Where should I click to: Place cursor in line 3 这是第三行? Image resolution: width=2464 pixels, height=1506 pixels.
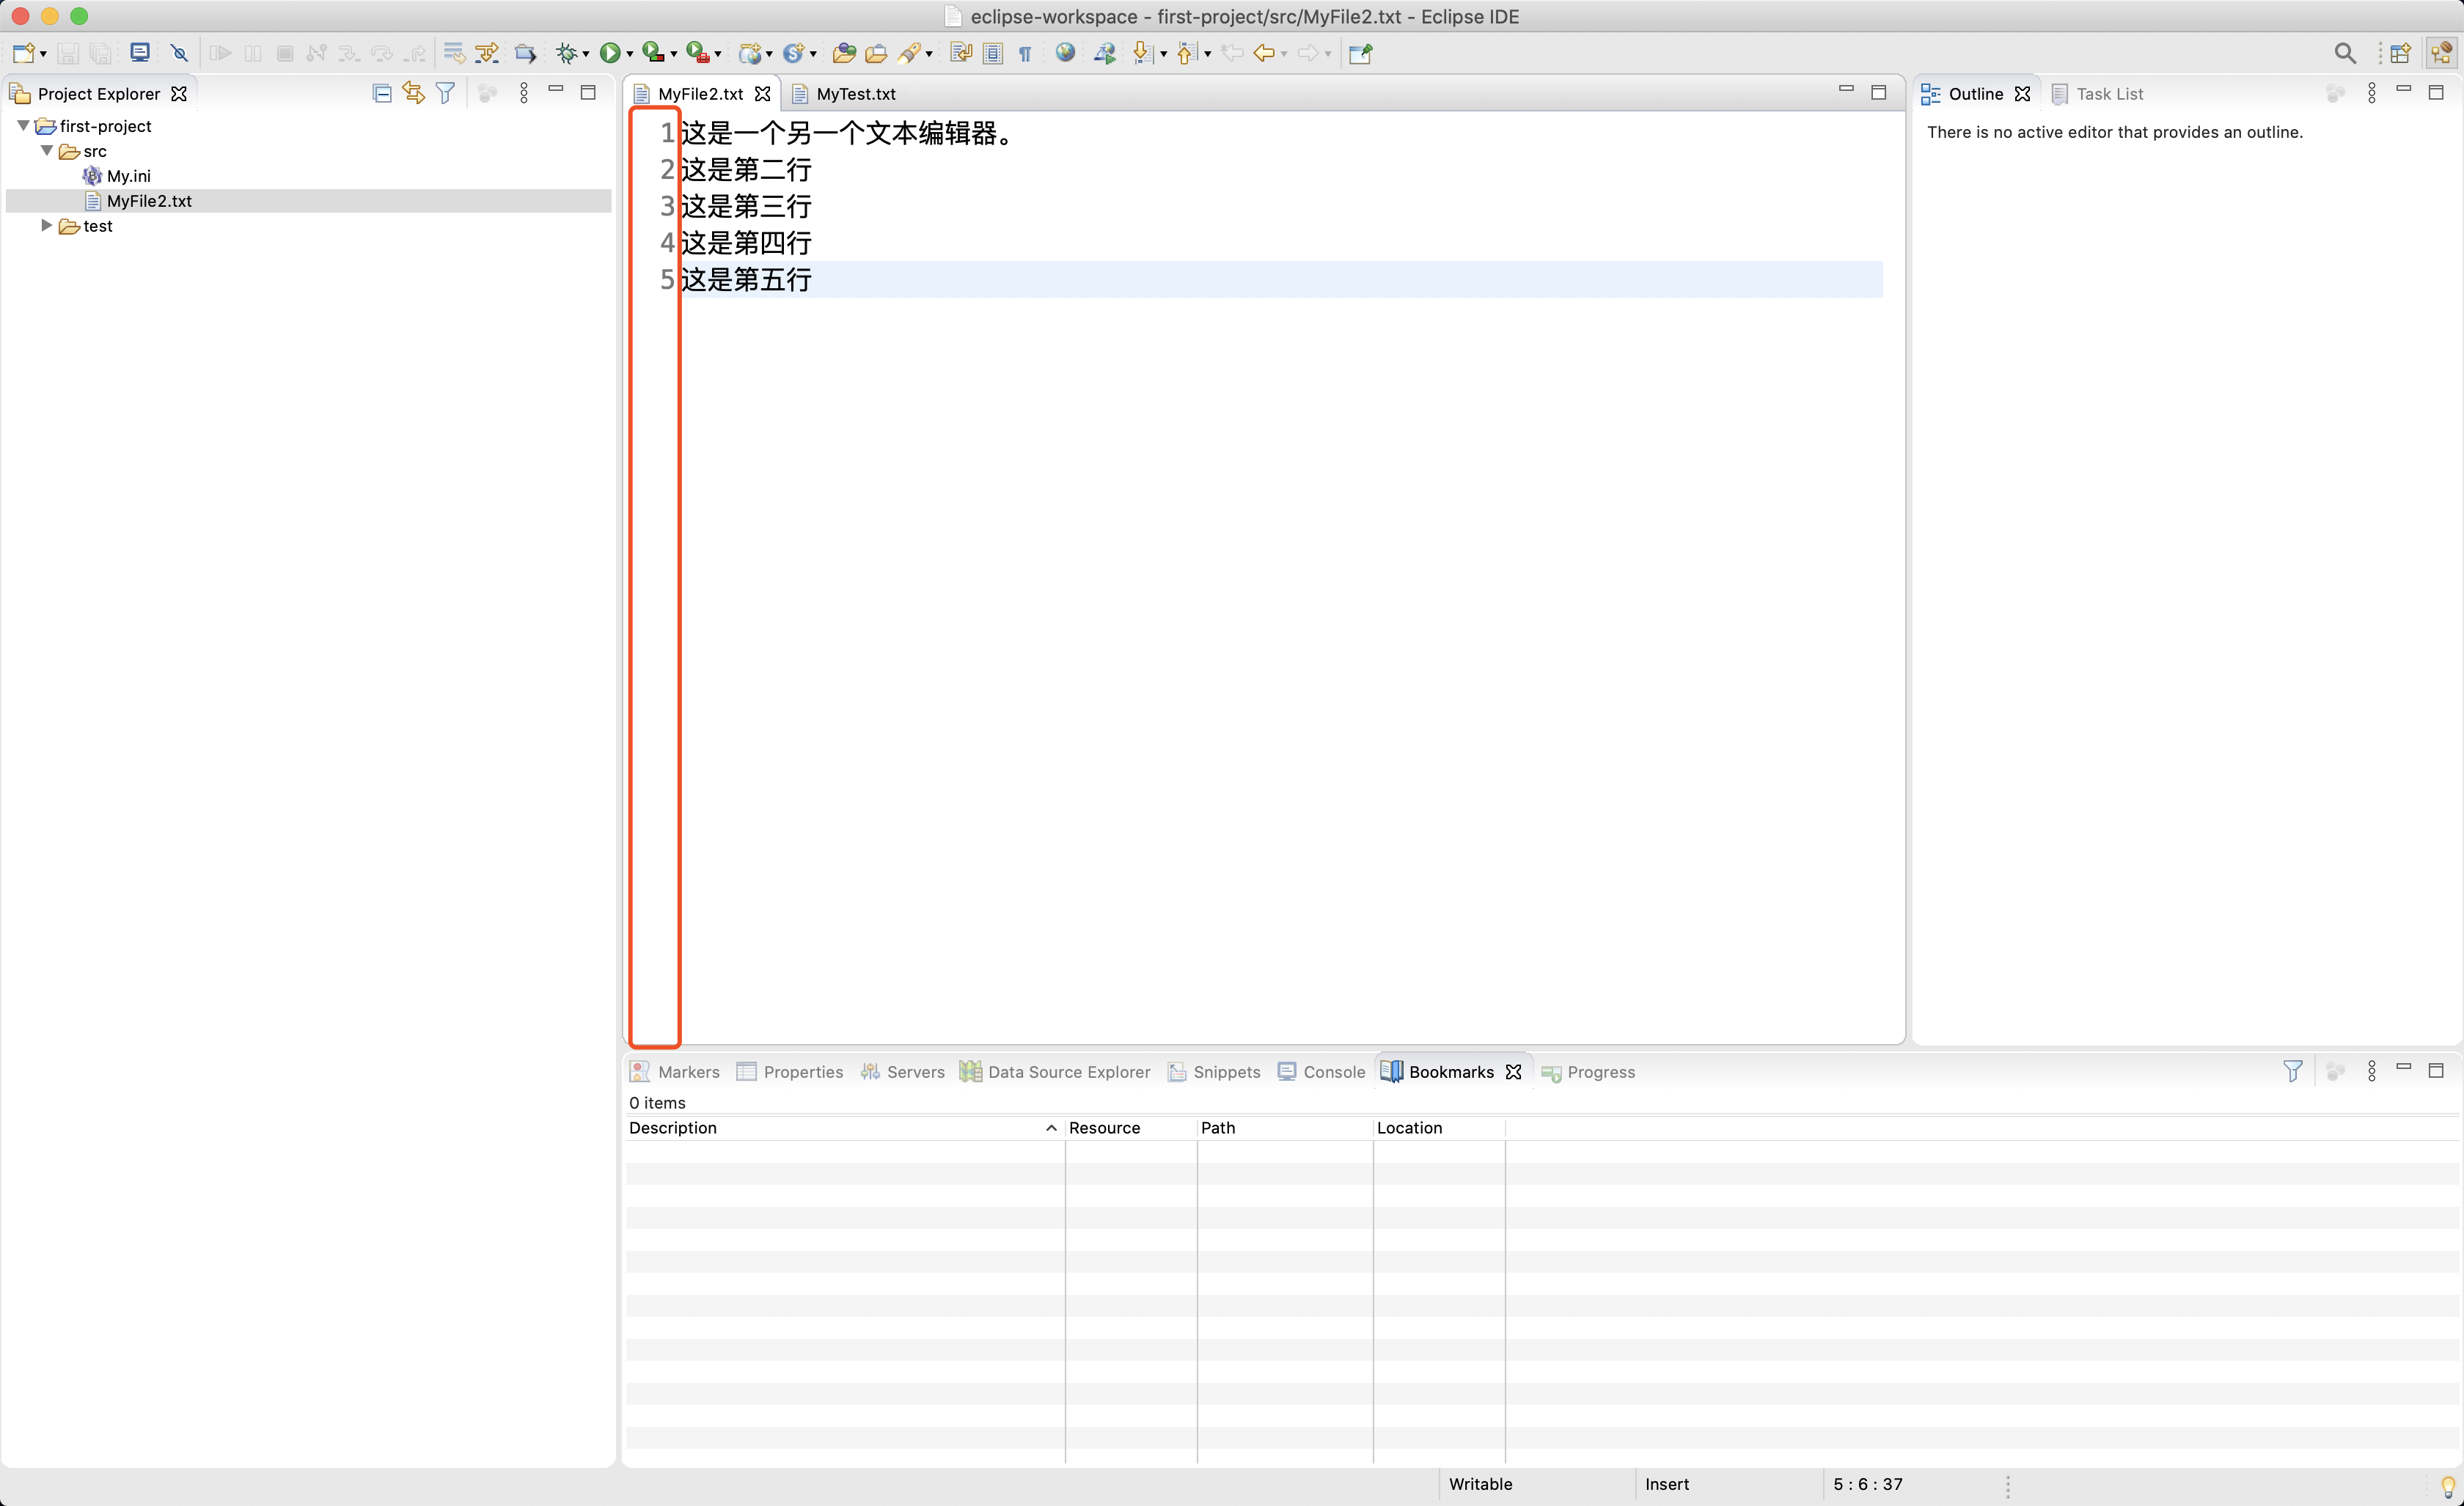pyautogui.click(x=746, y=206)
